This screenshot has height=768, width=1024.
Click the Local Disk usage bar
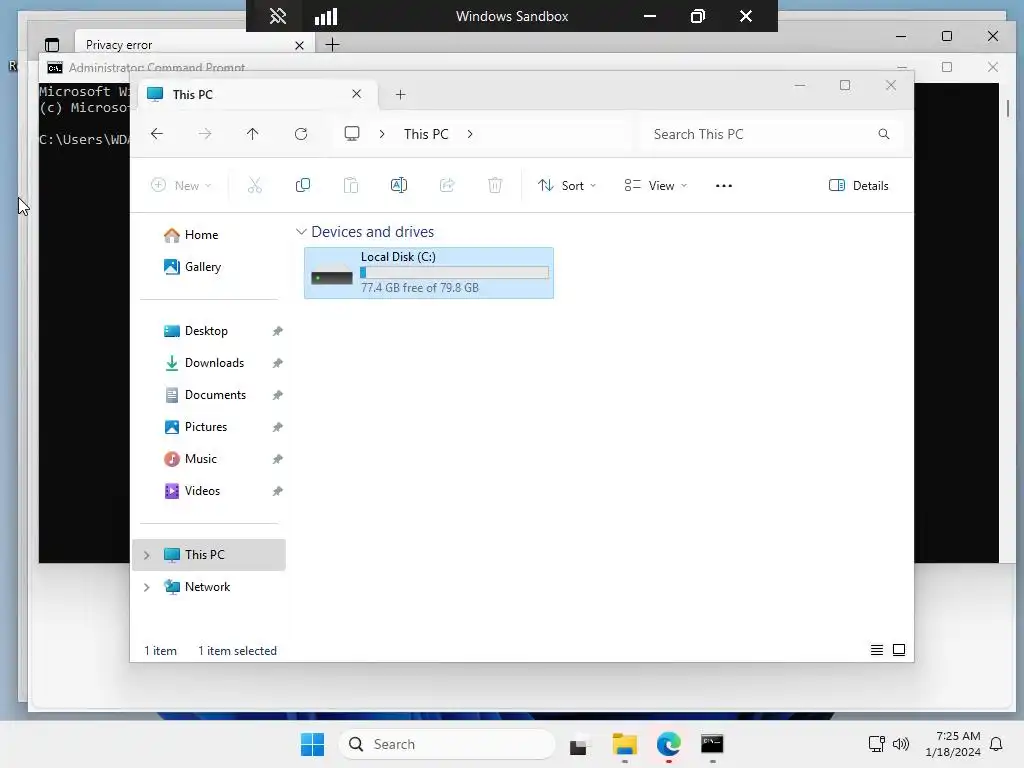[x=455, y=273]
